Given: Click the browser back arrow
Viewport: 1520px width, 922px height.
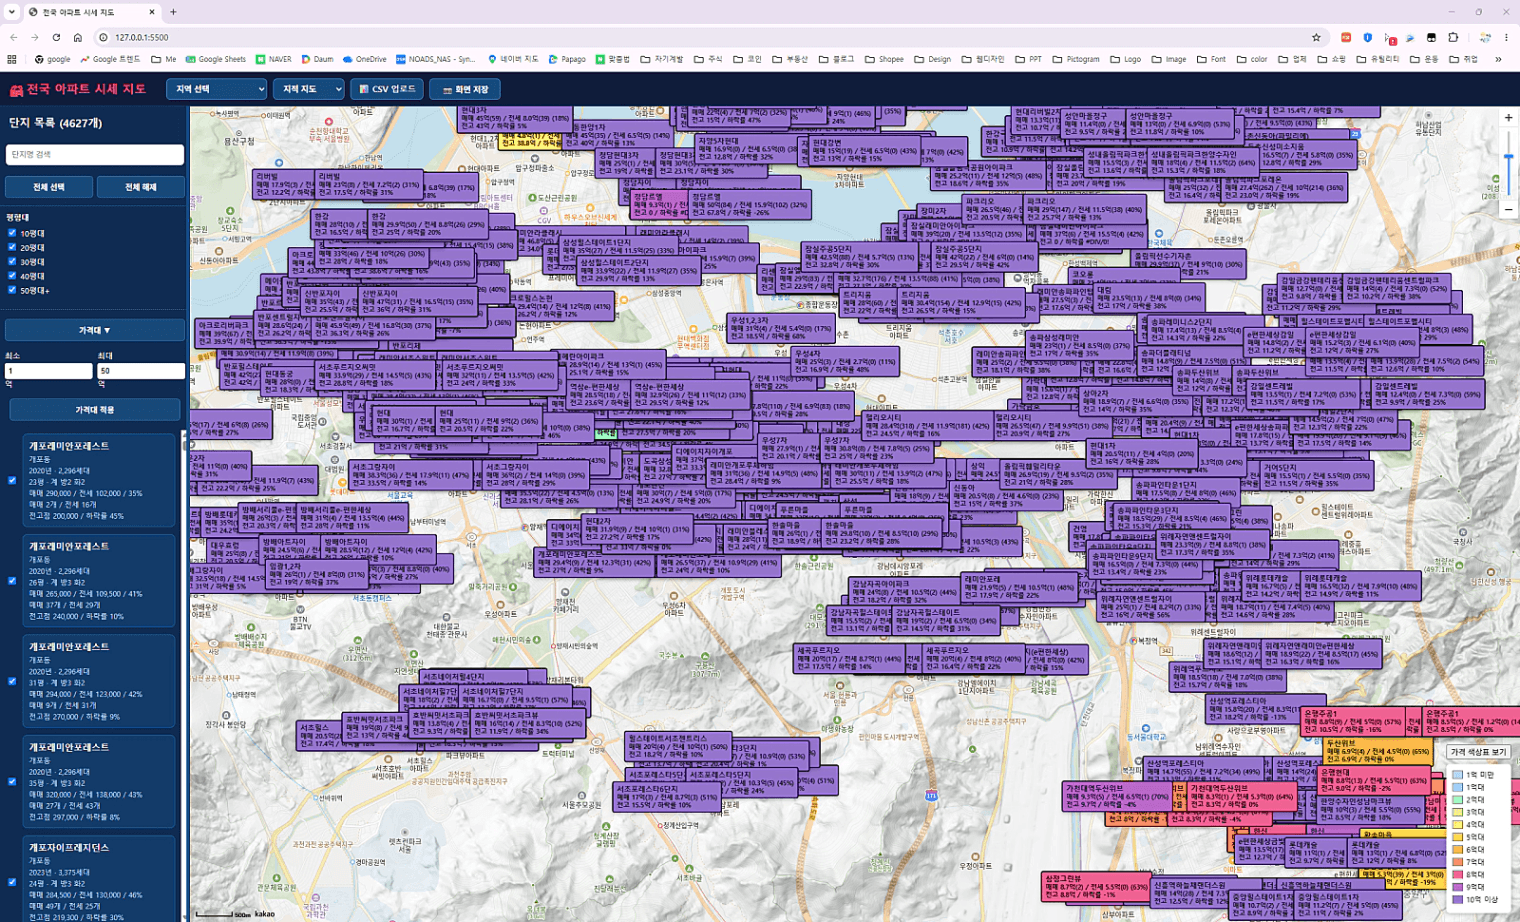Looking at the screenshot, I should point(14,37).
